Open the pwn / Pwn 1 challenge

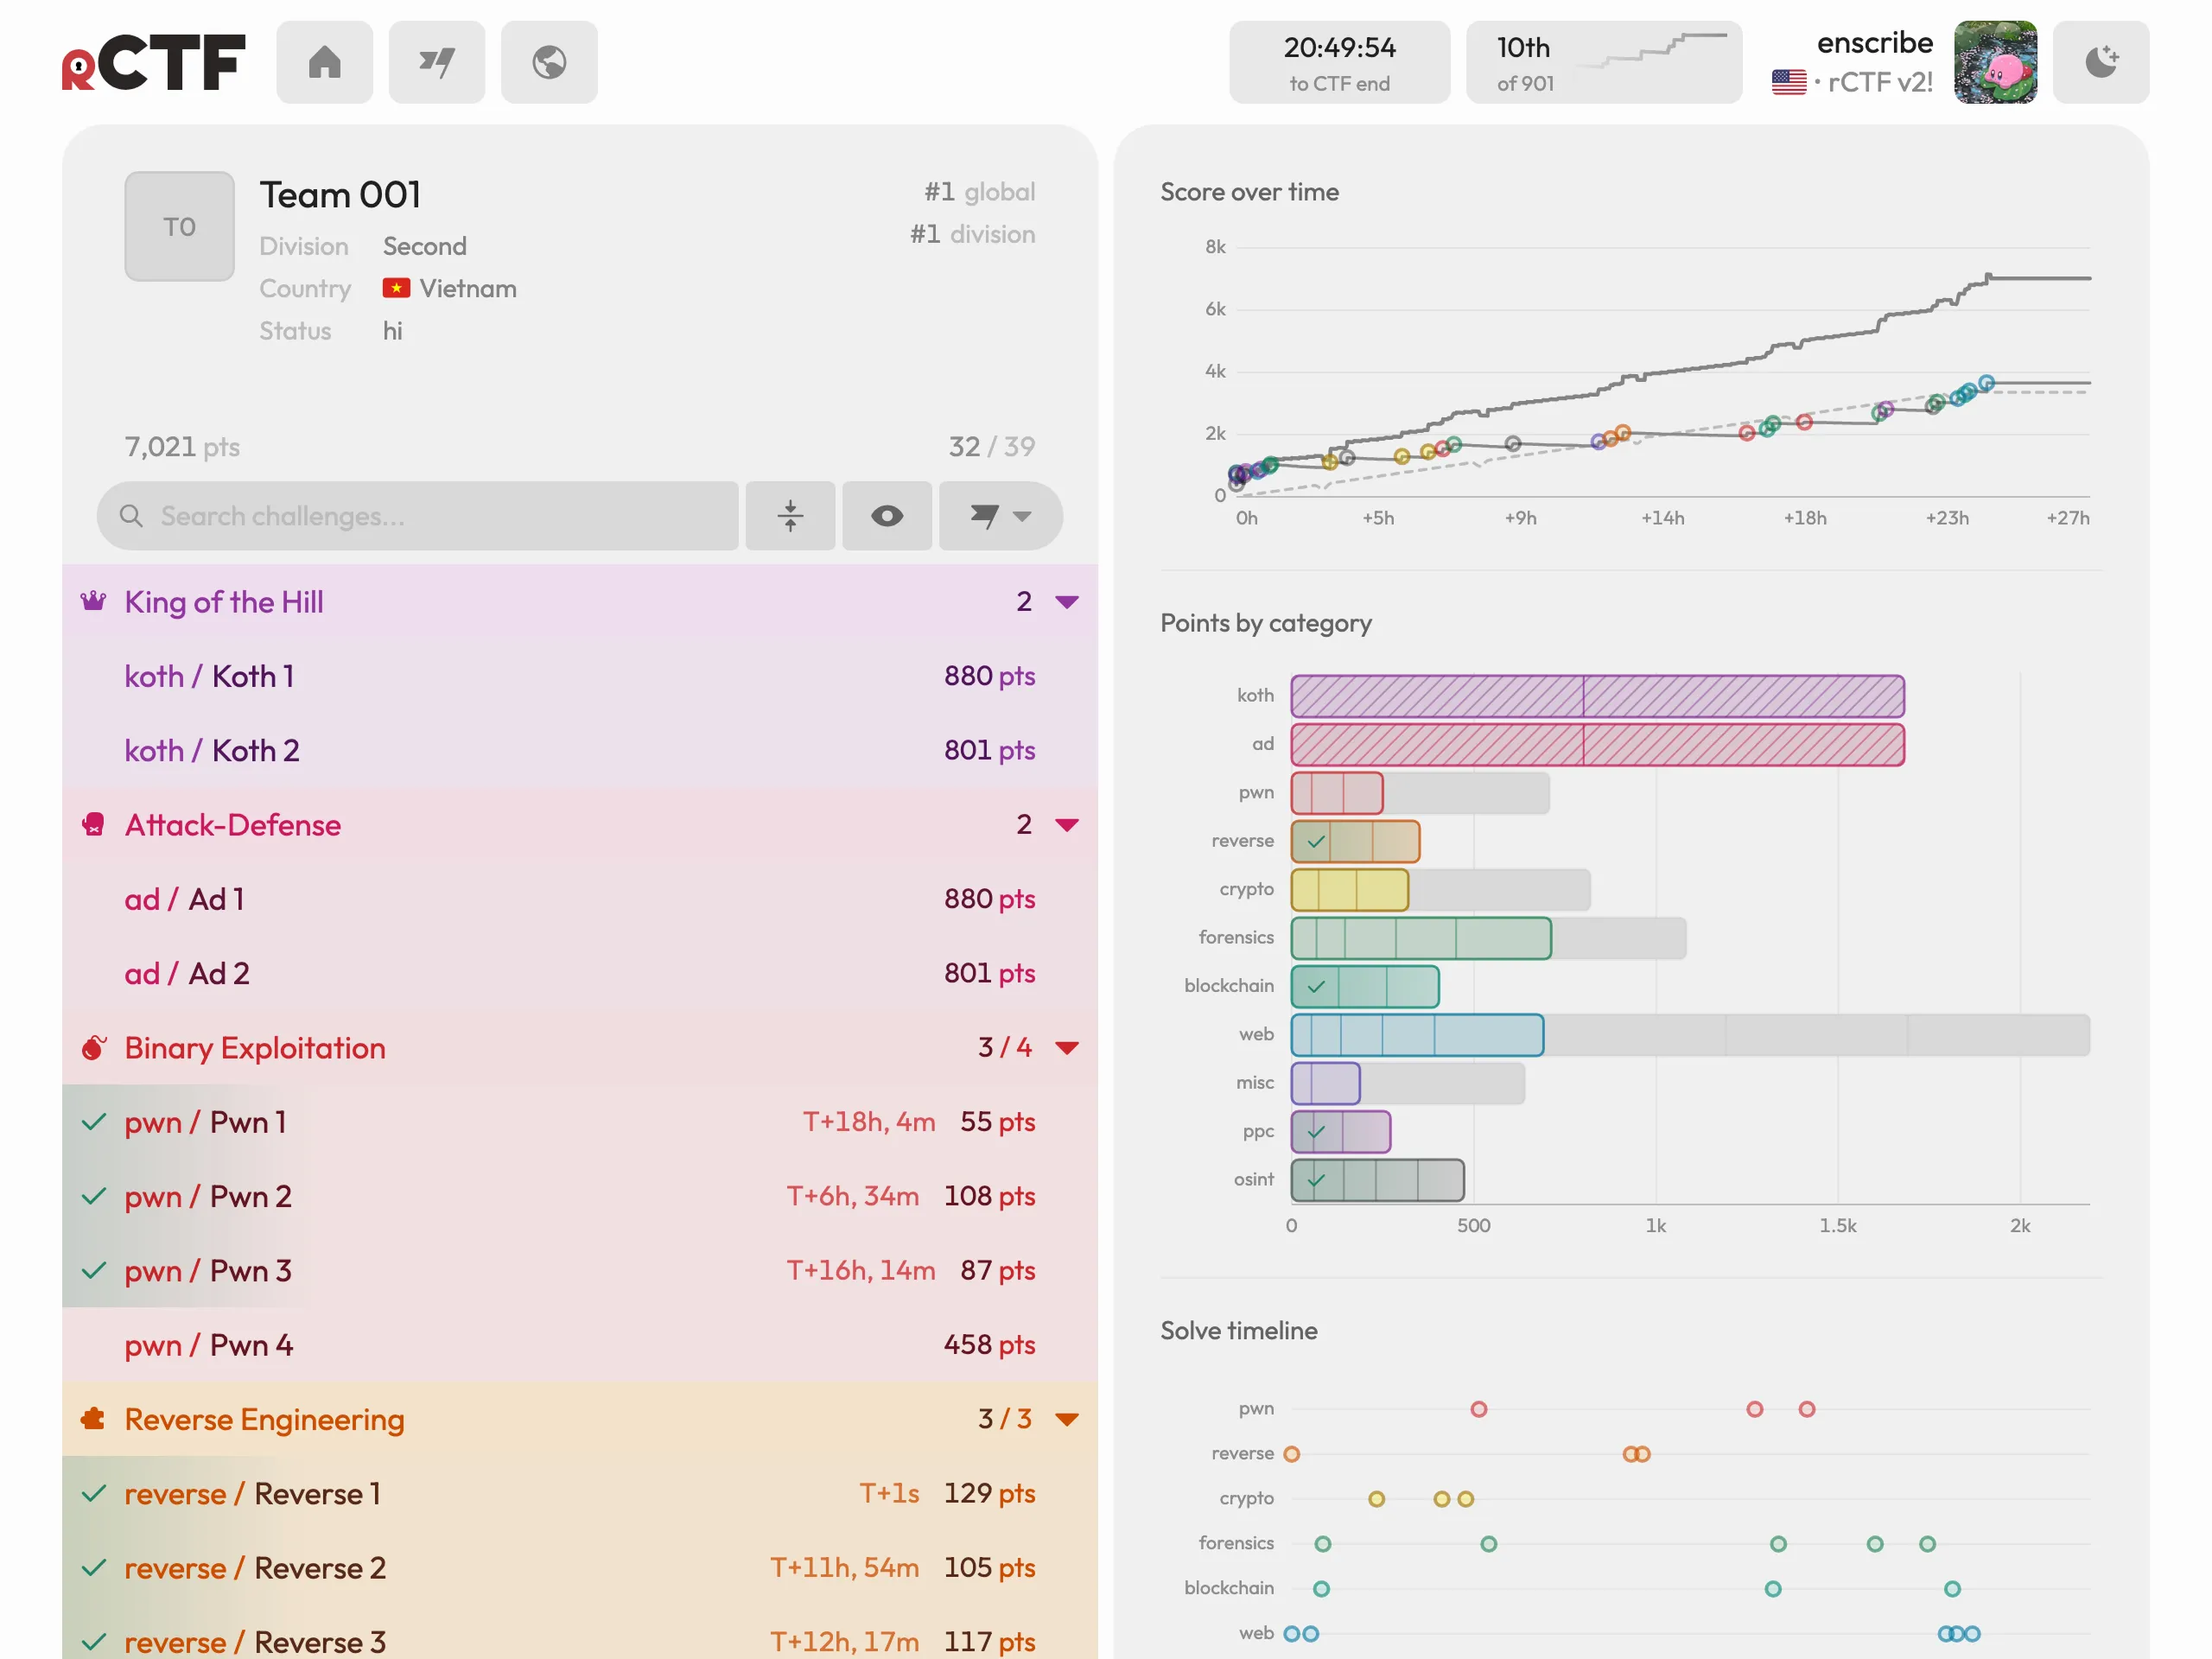point(580,1122)
